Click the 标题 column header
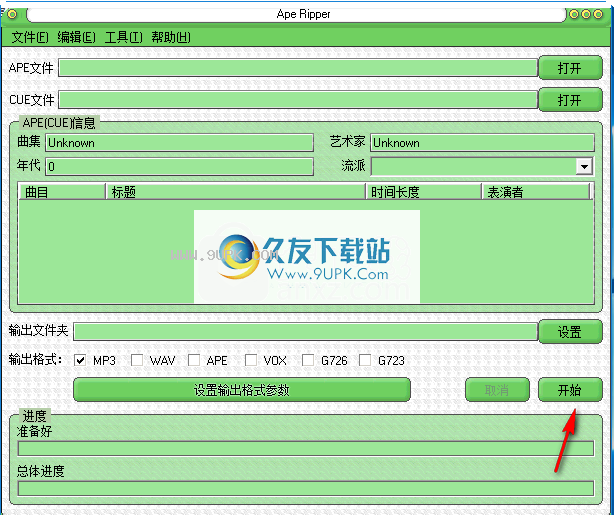The image size is (614, 515). point(236,192)
